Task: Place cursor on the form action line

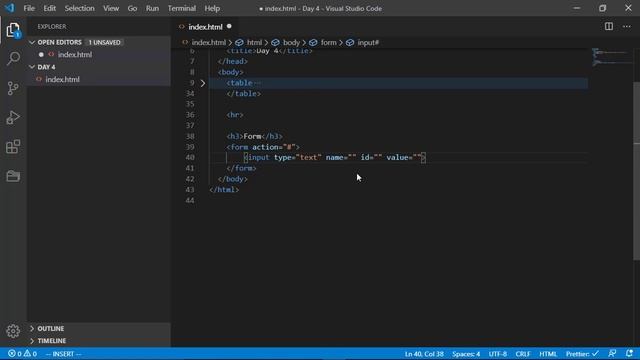Action: tap(263, 147)
